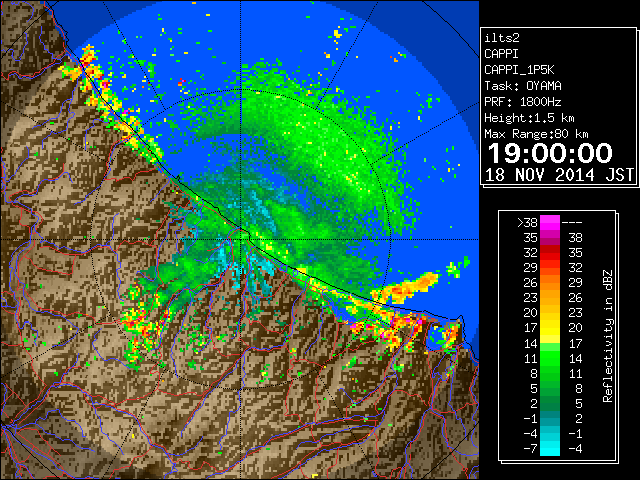Click the '-7' legend label

coord(530,449)
